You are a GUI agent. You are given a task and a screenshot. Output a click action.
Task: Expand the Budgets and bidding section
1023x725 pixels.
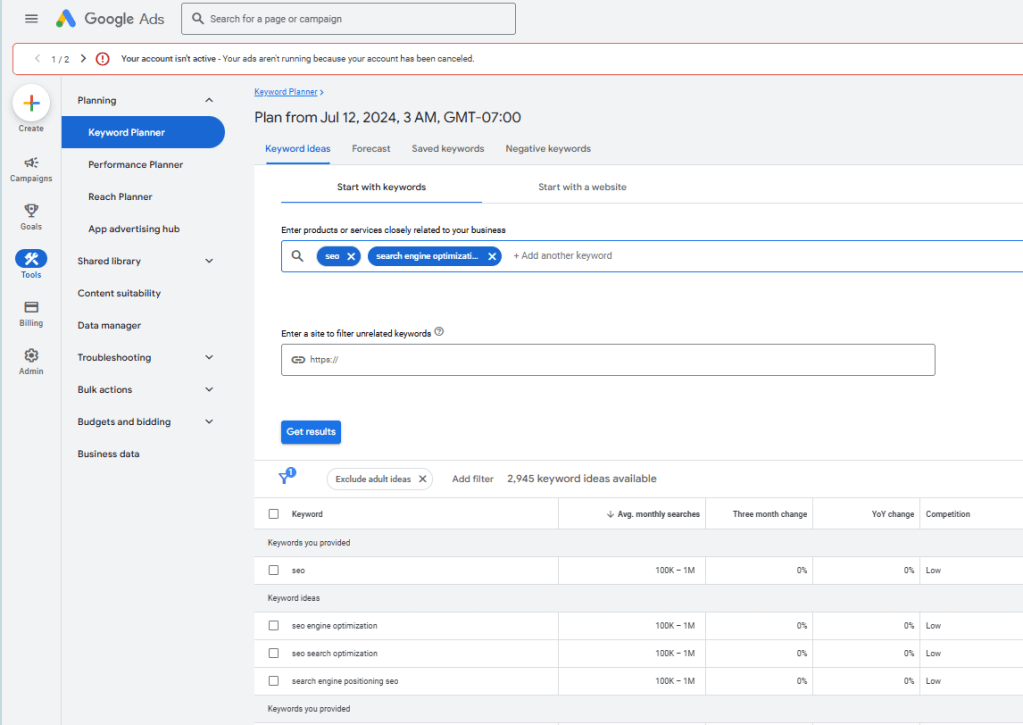[x=209, y=422]
